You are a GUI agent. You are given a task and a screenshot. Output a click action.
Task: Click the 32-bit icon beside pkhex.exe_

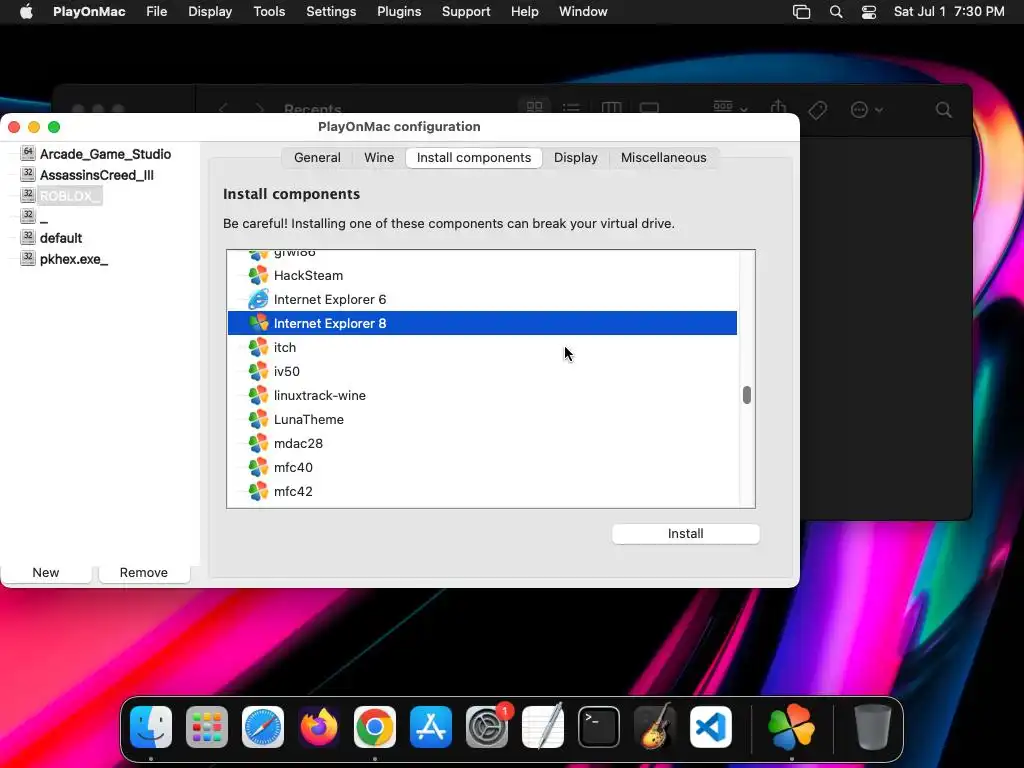point(27,258)
